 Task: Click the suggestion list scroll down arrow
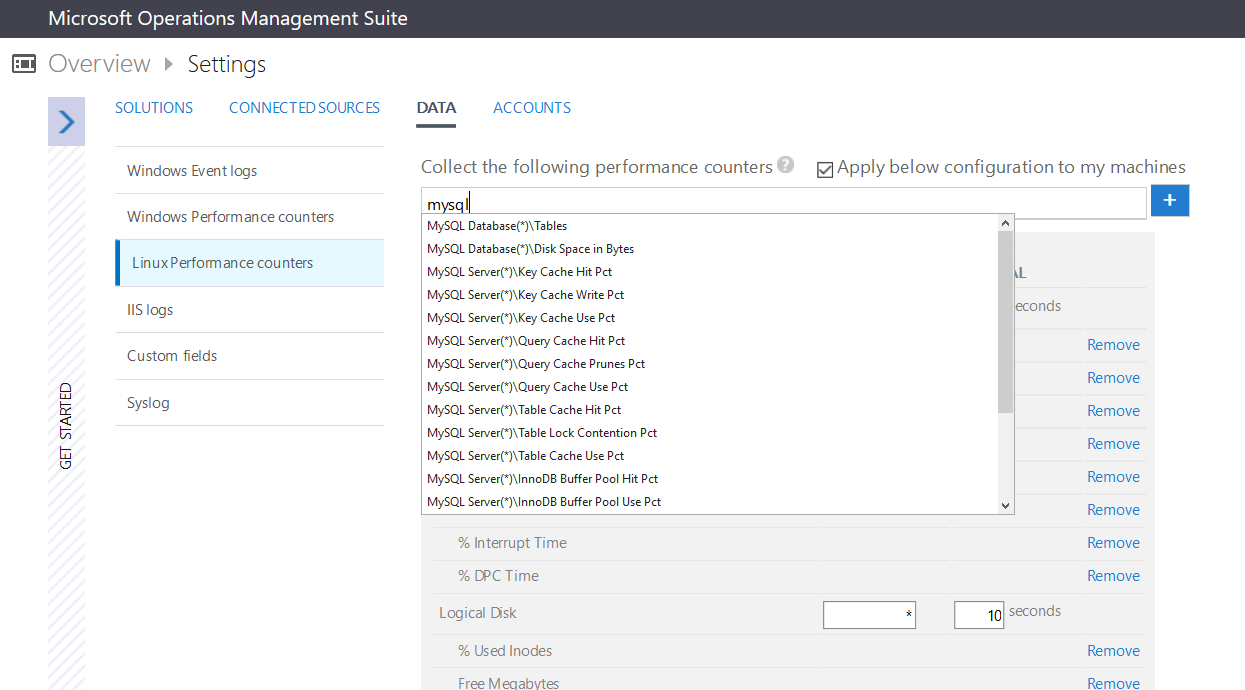1006,506
